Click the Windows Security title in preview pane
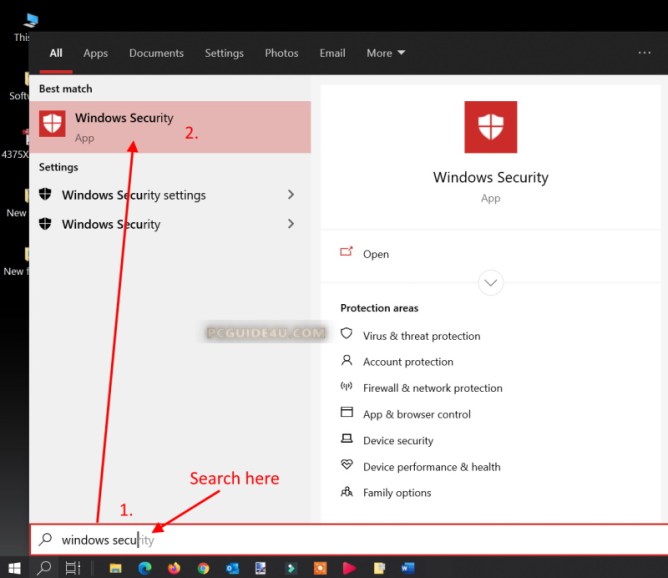This screenshot has height=578, width=668. click(x=490, y=177)
